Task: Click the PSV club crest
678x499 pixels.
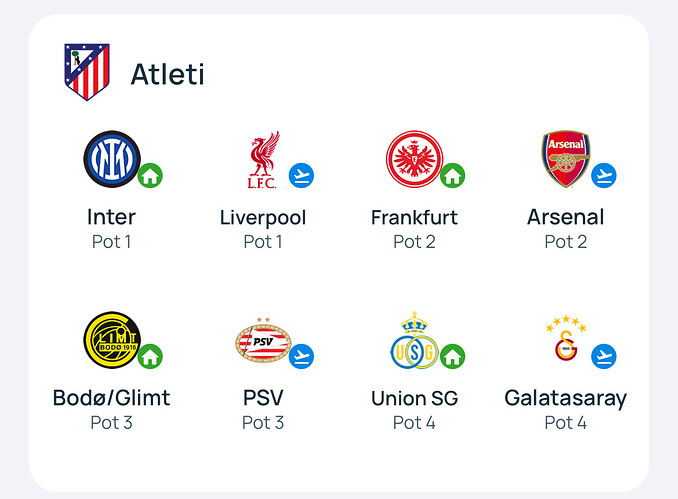Action: click(263, 340)
